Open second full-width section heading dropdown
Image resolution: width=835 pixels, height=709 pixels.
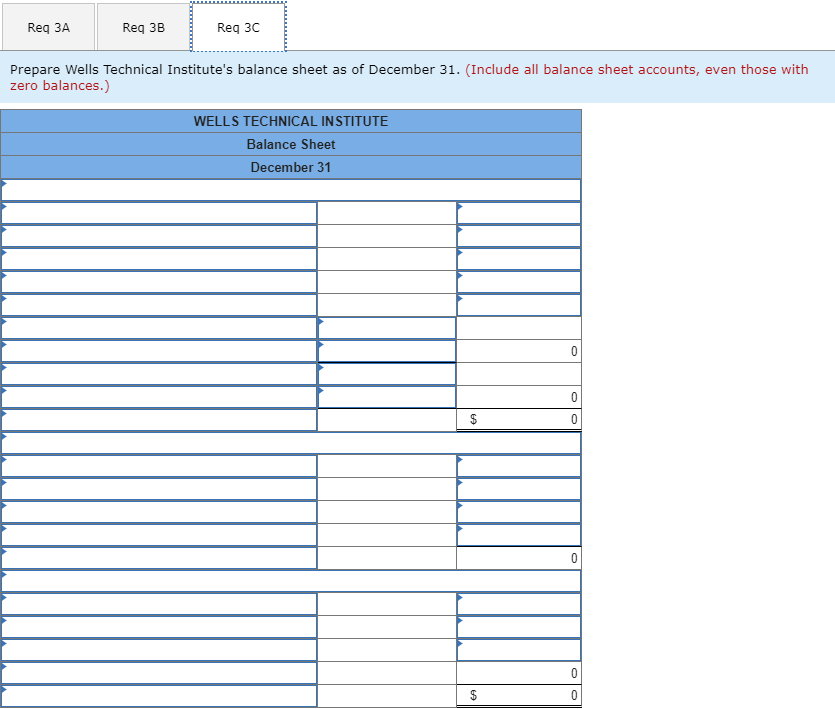pos(291,443)
